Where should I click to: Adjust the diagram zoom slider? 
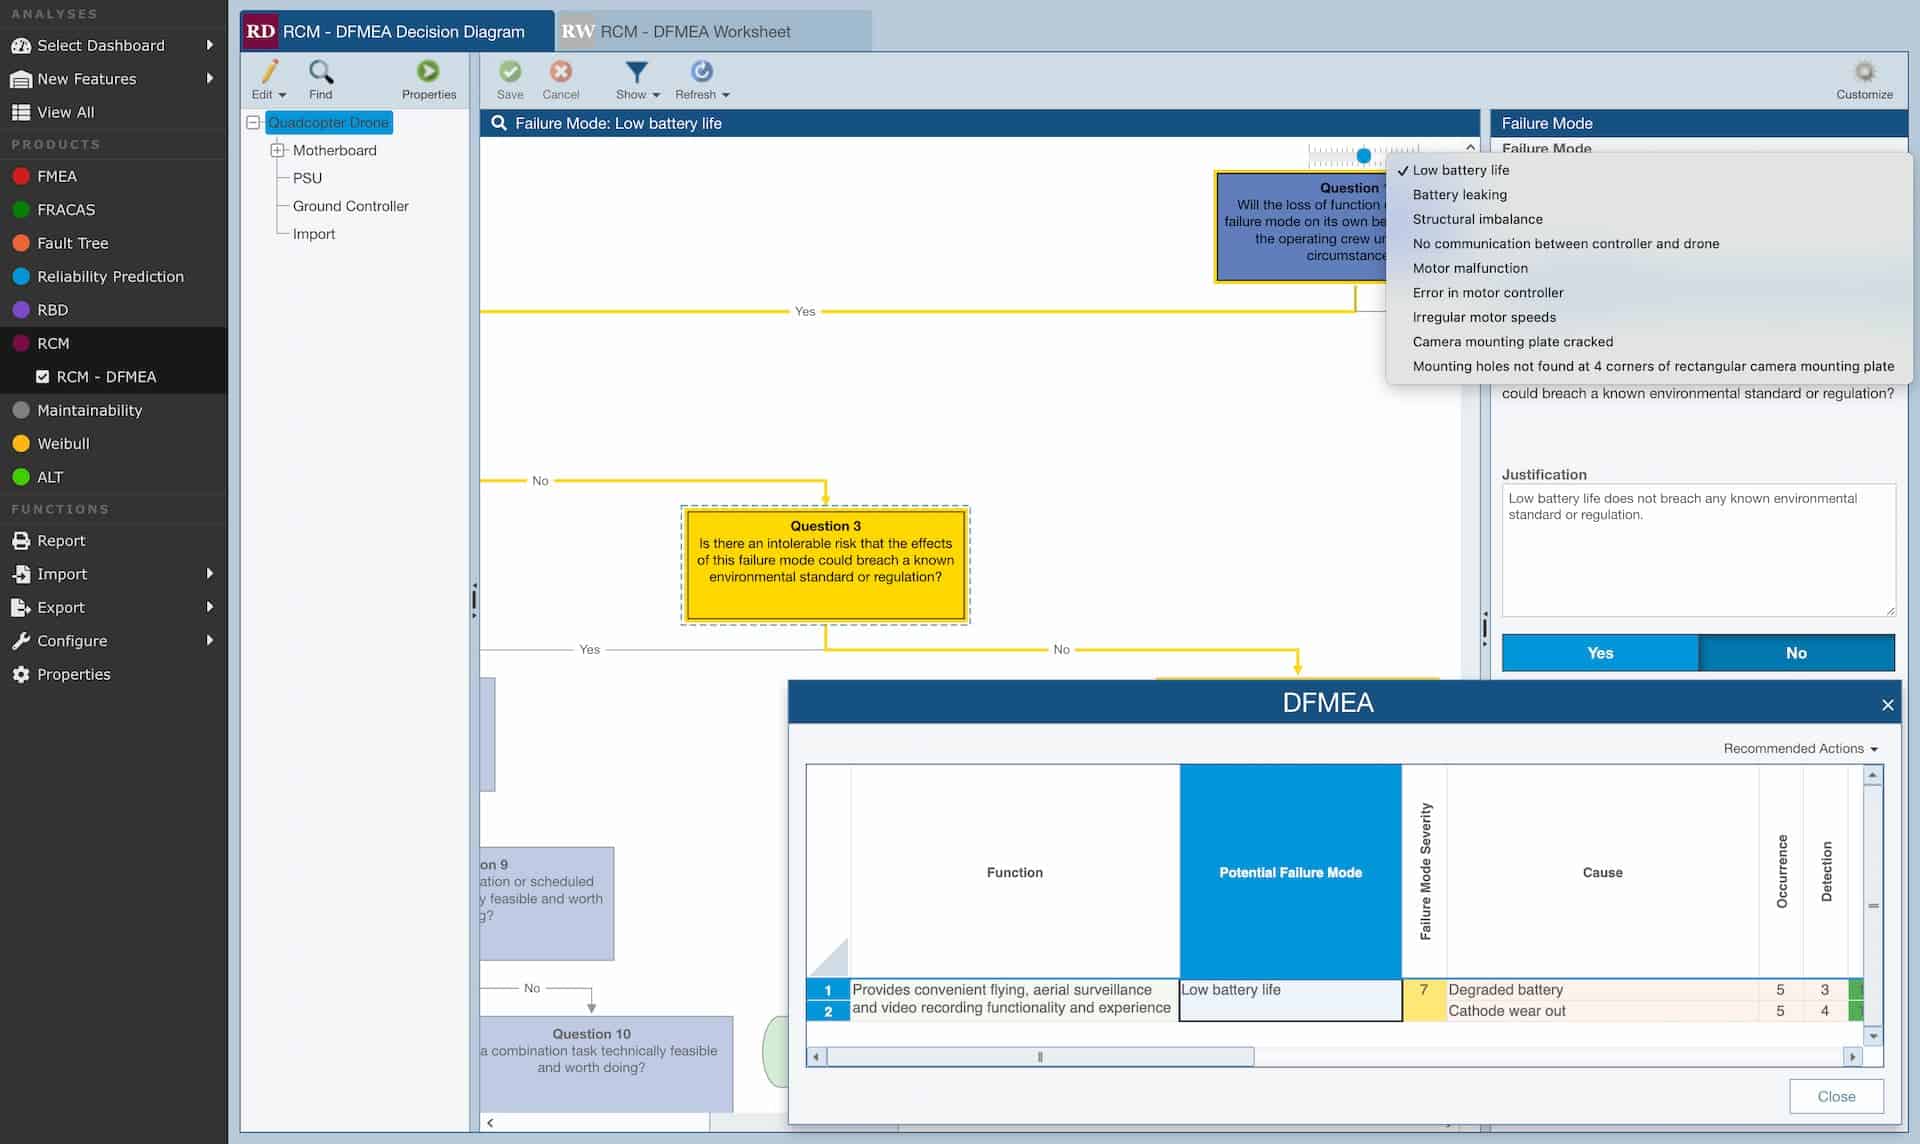coord(1364,156)
